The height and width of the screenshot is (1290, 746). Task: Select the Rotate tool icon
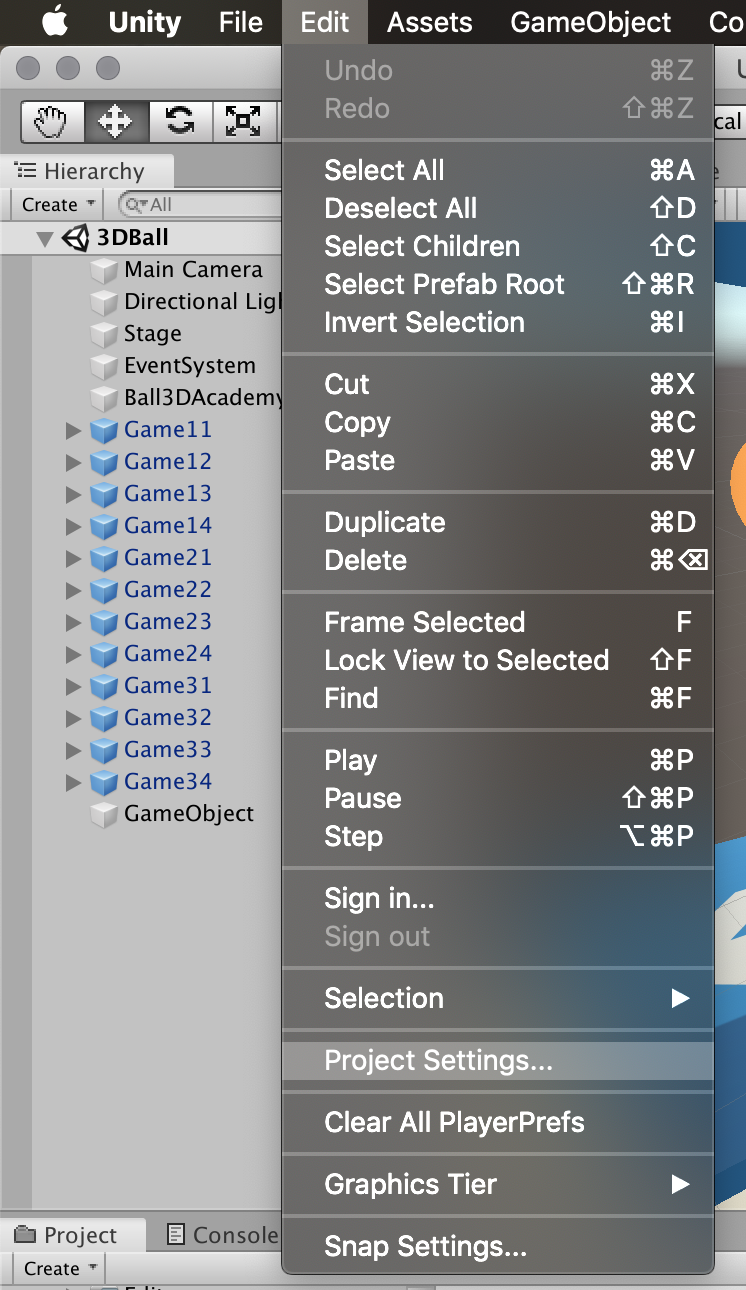click(179, 122)
